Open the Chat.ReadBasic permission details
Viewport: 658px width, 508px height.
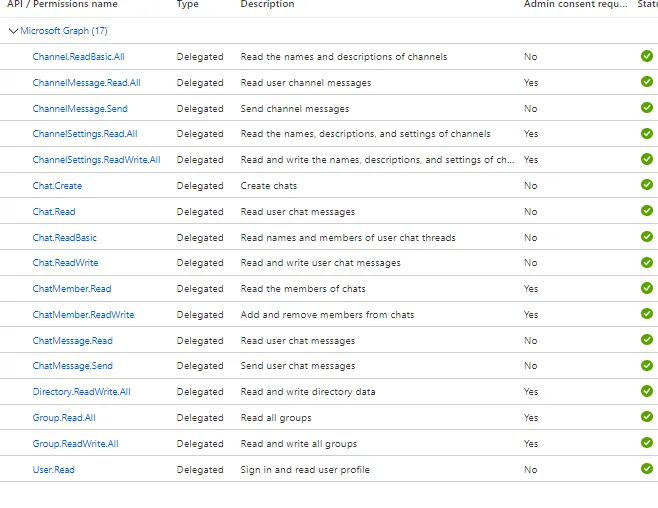coord(64,238)
